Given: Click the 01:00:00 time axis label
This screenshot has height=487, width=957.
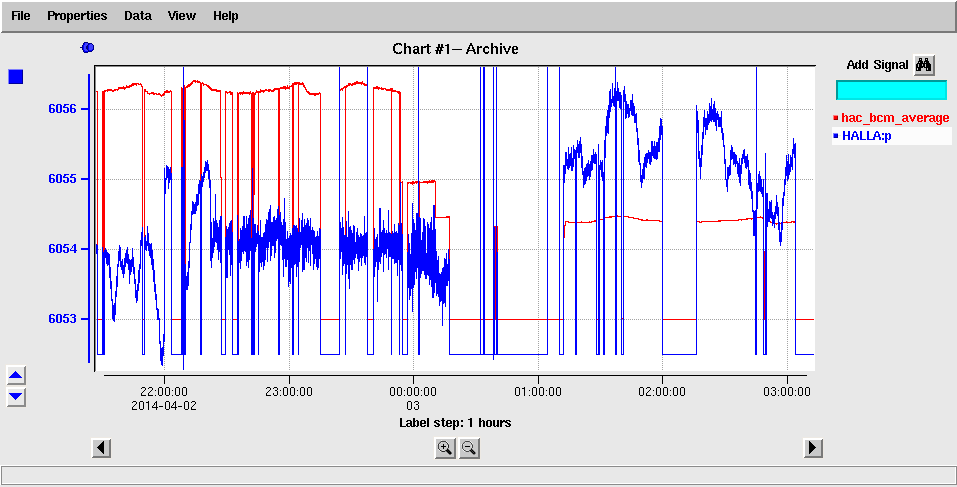Looking at the screenshot, I should pos(538,392).
